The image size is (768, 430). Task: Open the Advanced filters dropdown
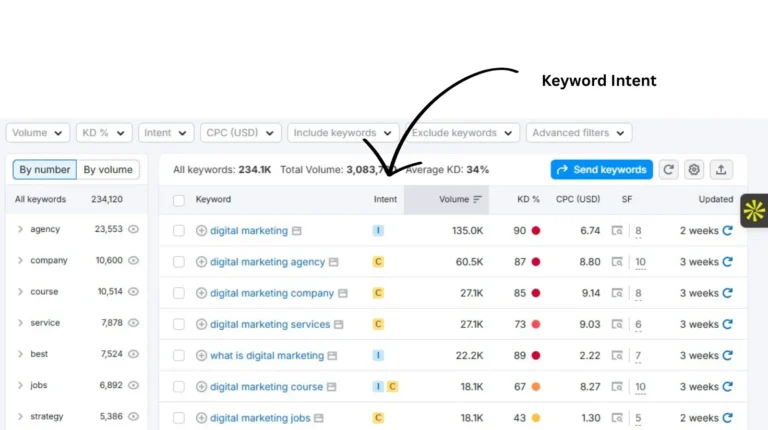coord(579,133)
